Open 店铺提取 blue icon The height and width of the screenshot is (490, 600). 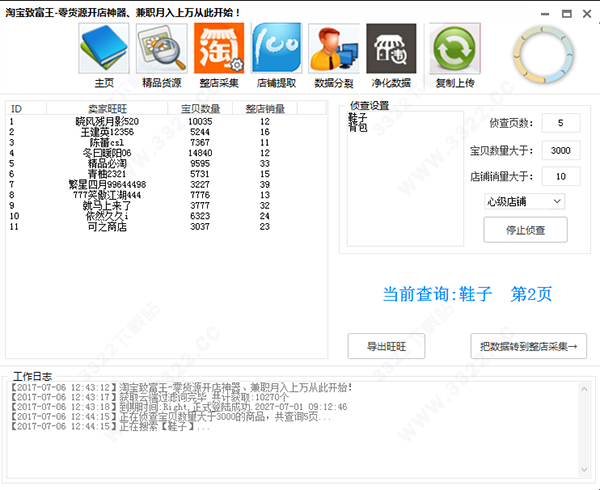(x=276, y=48)
